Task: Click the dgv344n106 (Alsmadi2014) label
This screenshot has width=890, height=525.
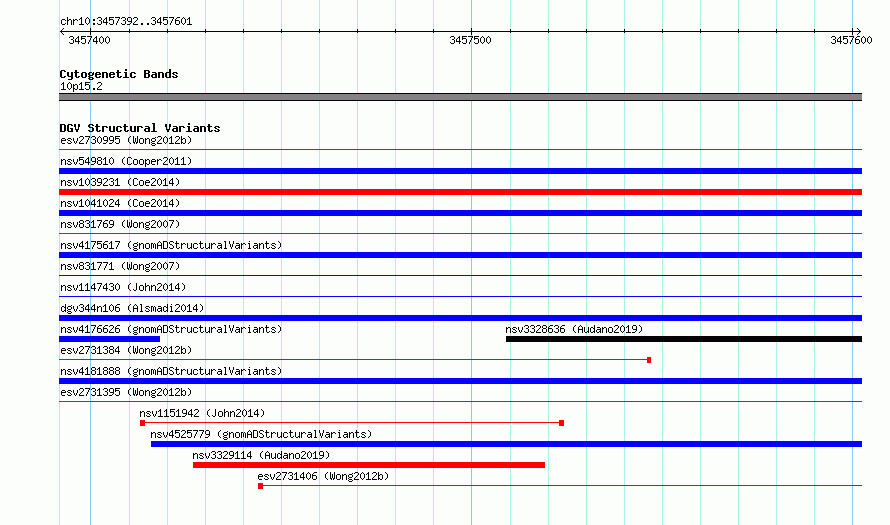Action: pyautogui.click(x=132, y=308)
